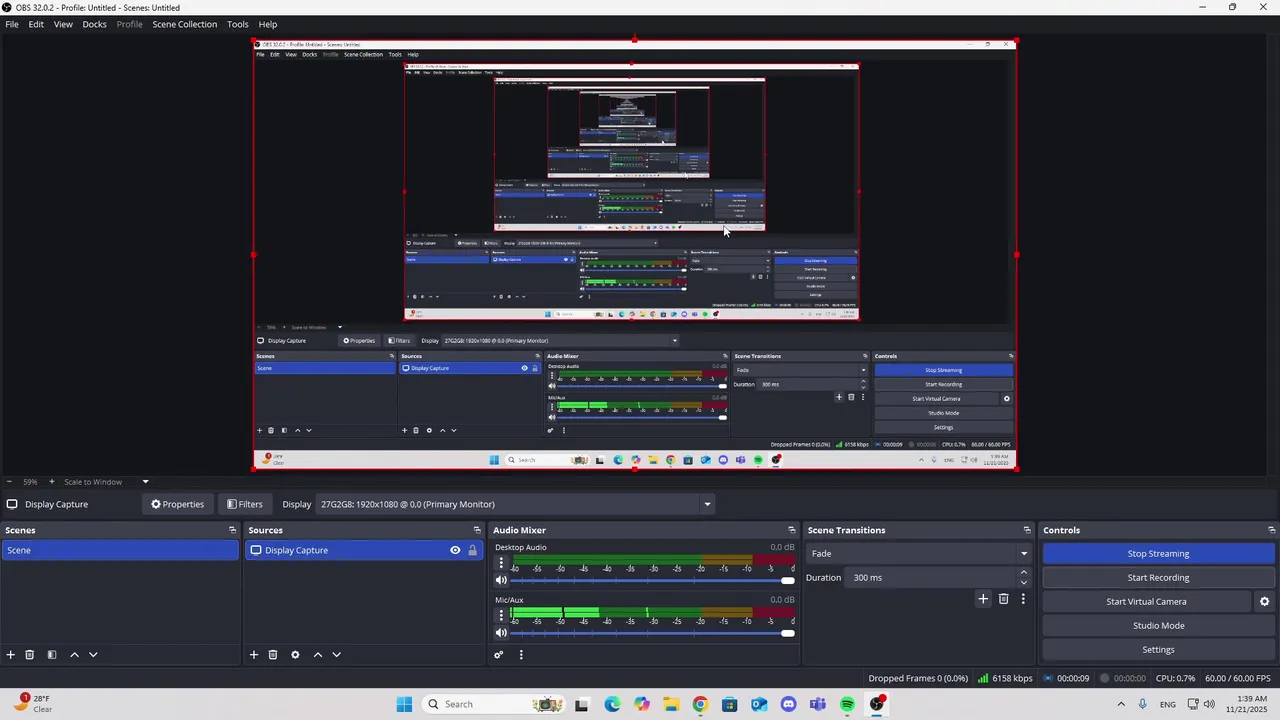This screenshot has height=720, width=1280.
Task: Remove selected scene with the Scenes trash icon
Action: point(29,655)
